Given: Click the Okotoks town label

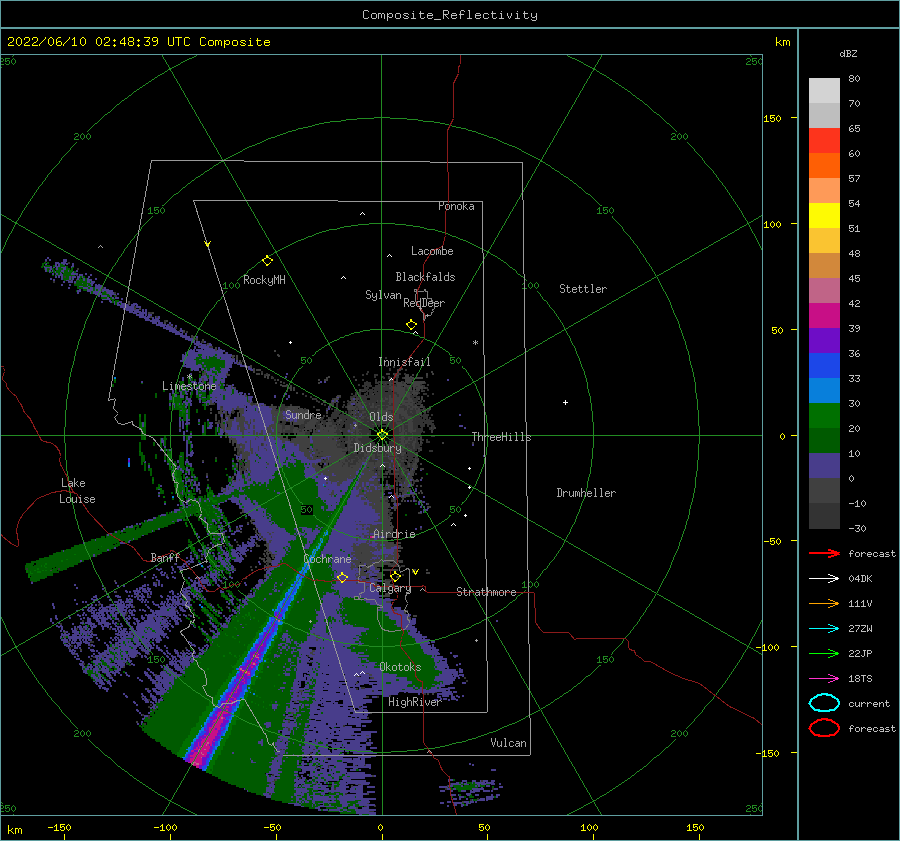Looking at the screenshot, I should pos(400,667).
